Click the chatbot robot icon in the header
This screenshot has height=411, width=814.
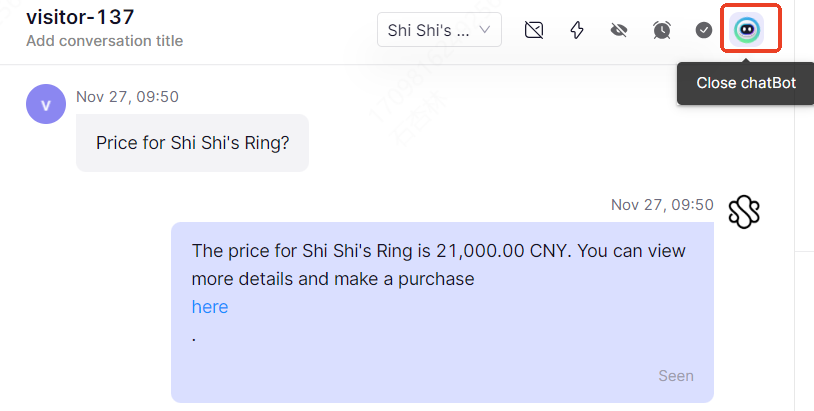[747, 30]
